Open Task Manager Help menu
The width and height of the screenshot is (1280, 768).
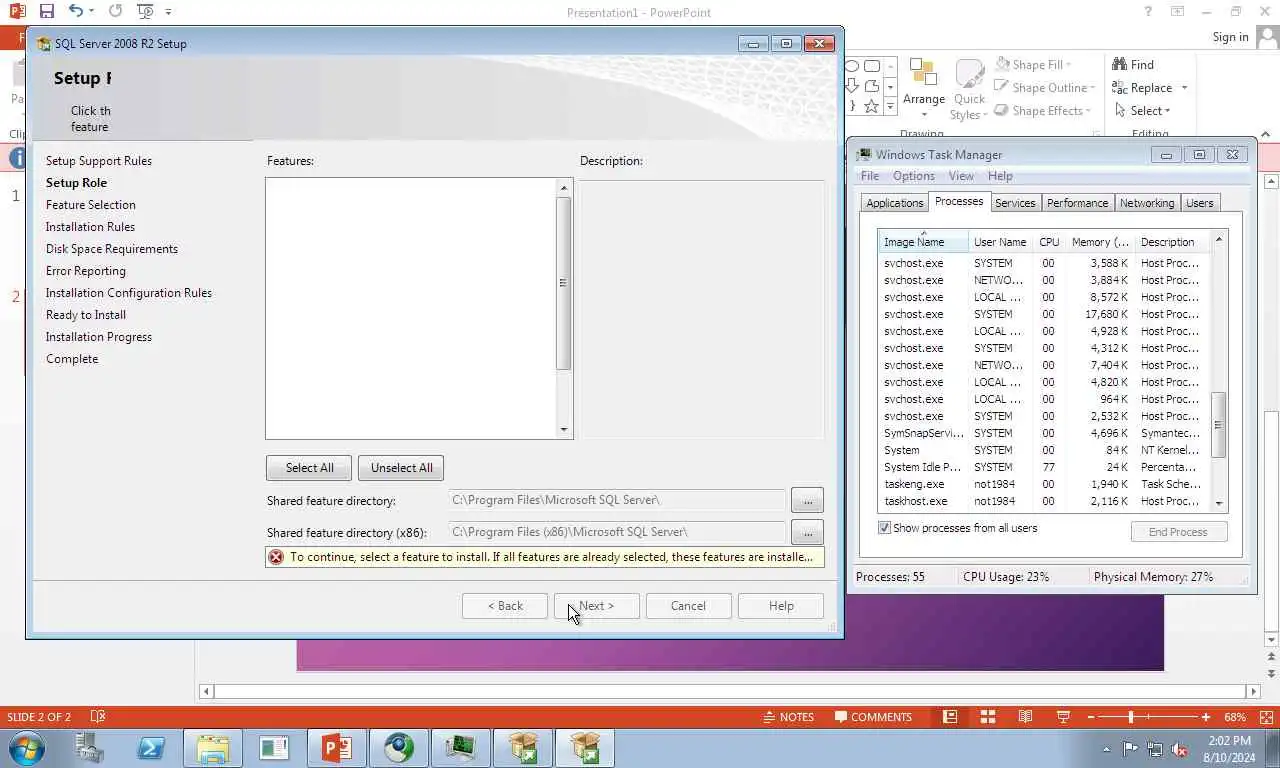pyautogui.click(x=1000, y=176)
